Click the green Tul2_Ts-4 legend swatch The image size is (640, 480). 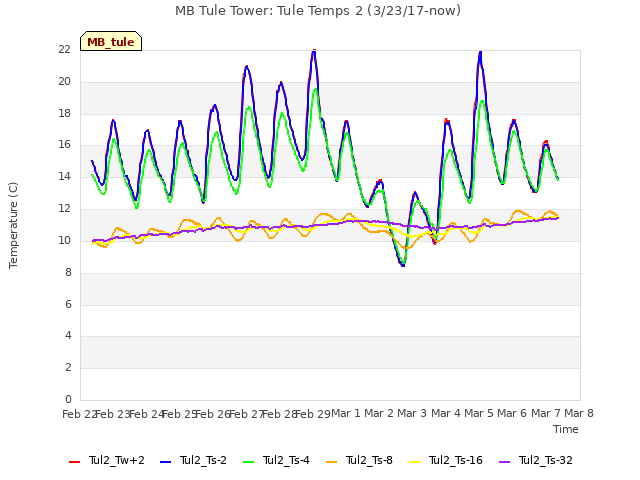pos(248,462)
